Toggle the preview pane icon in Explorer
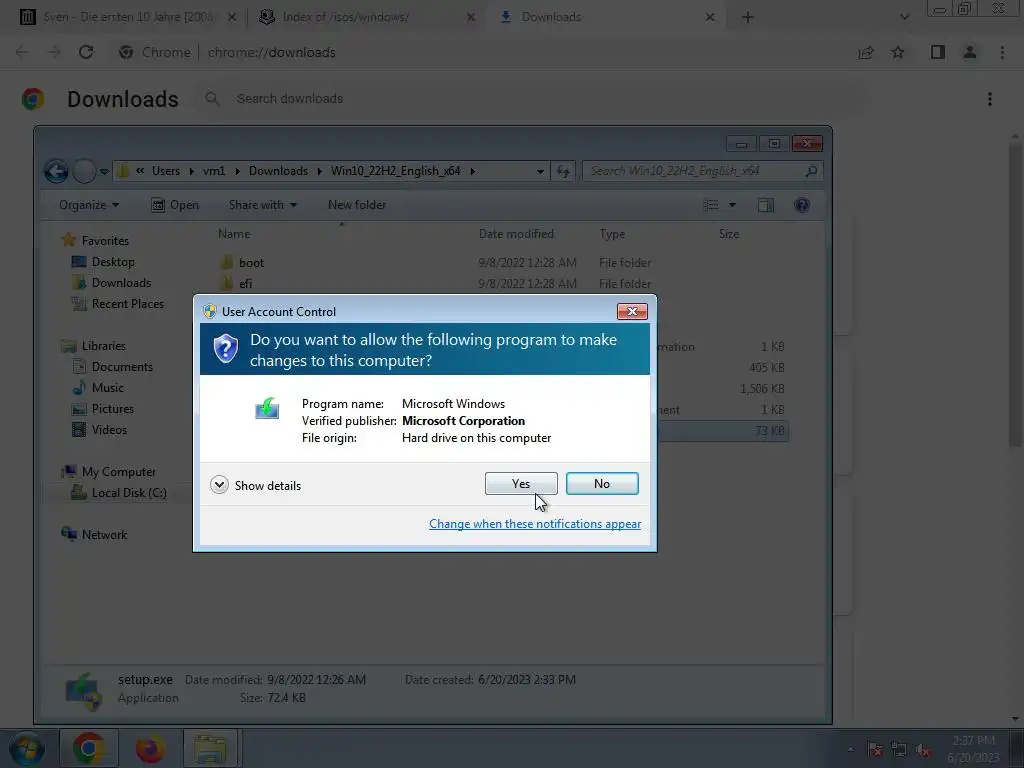Screen dimensions: 1024x768 point(765,205)
